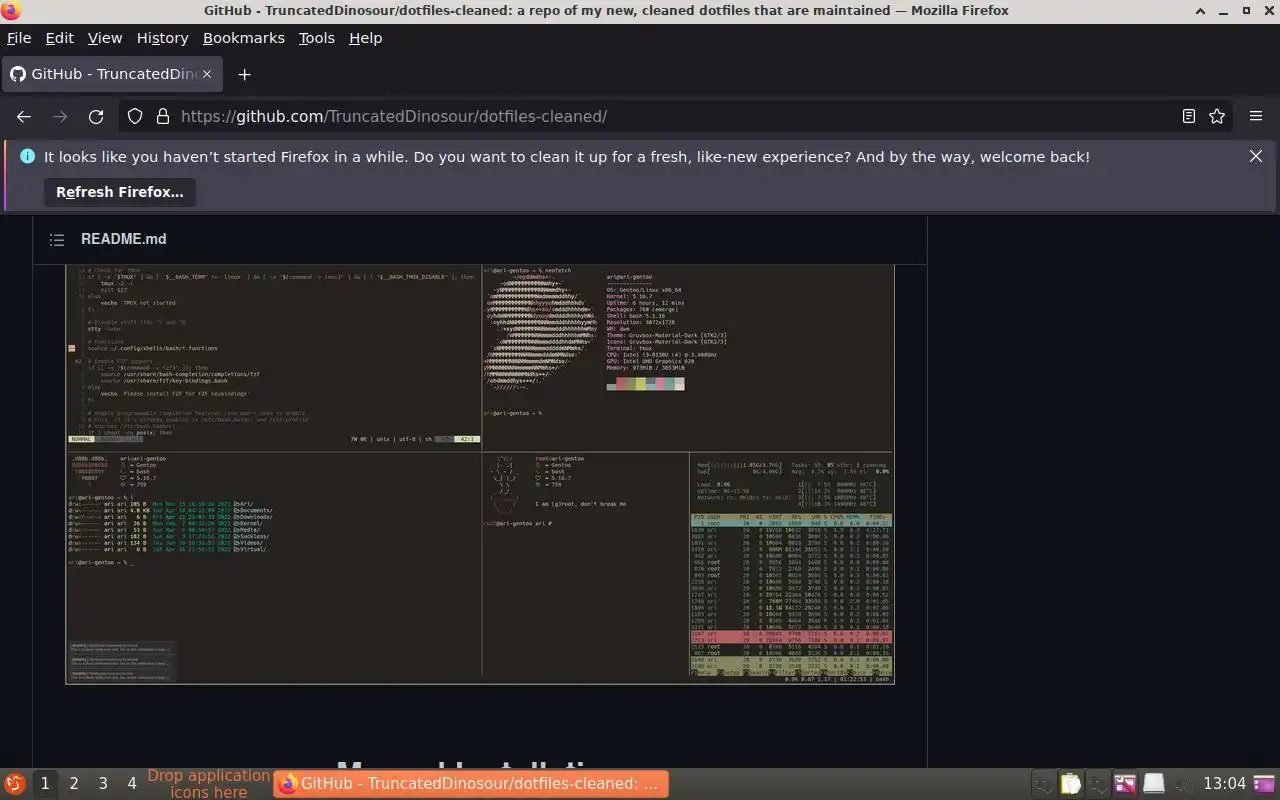Open the README outline list icon

point(57,239)
